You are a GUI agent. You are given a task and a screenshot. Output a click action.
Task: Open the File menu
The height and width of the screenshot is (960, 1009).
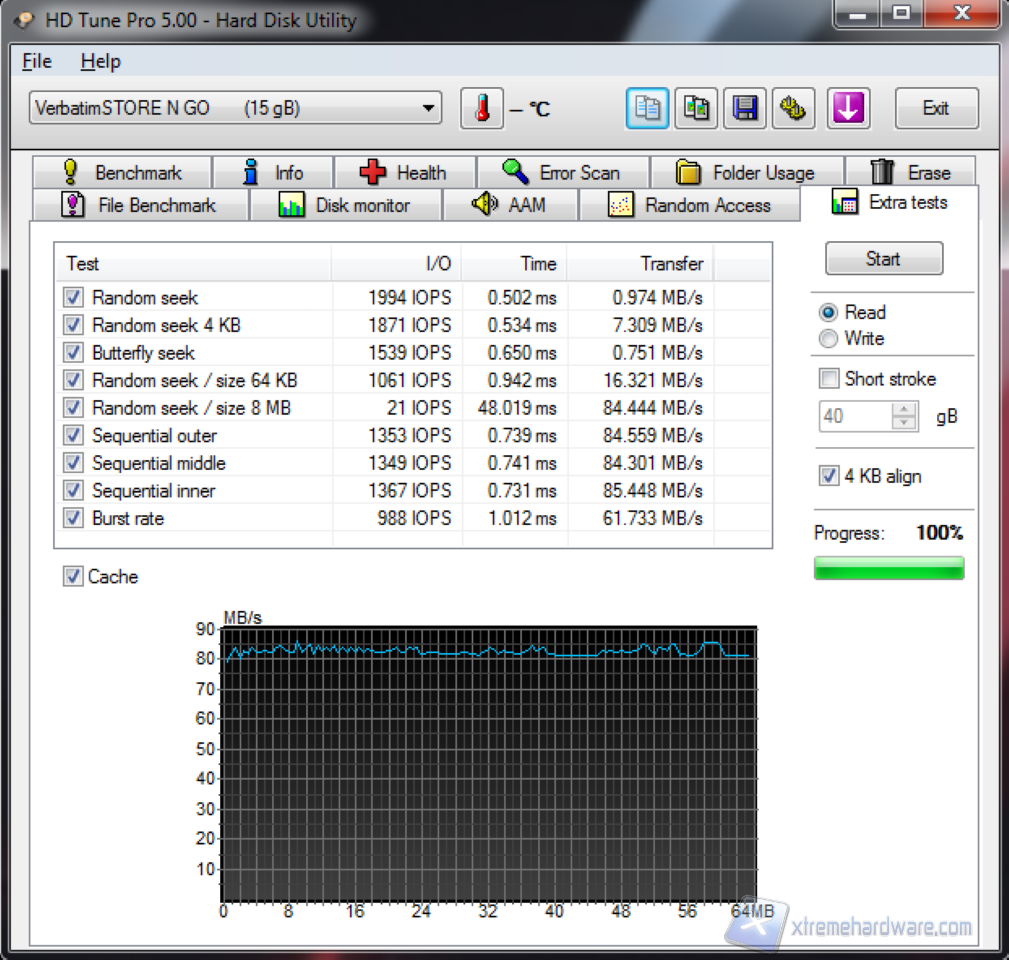point(37,61)
